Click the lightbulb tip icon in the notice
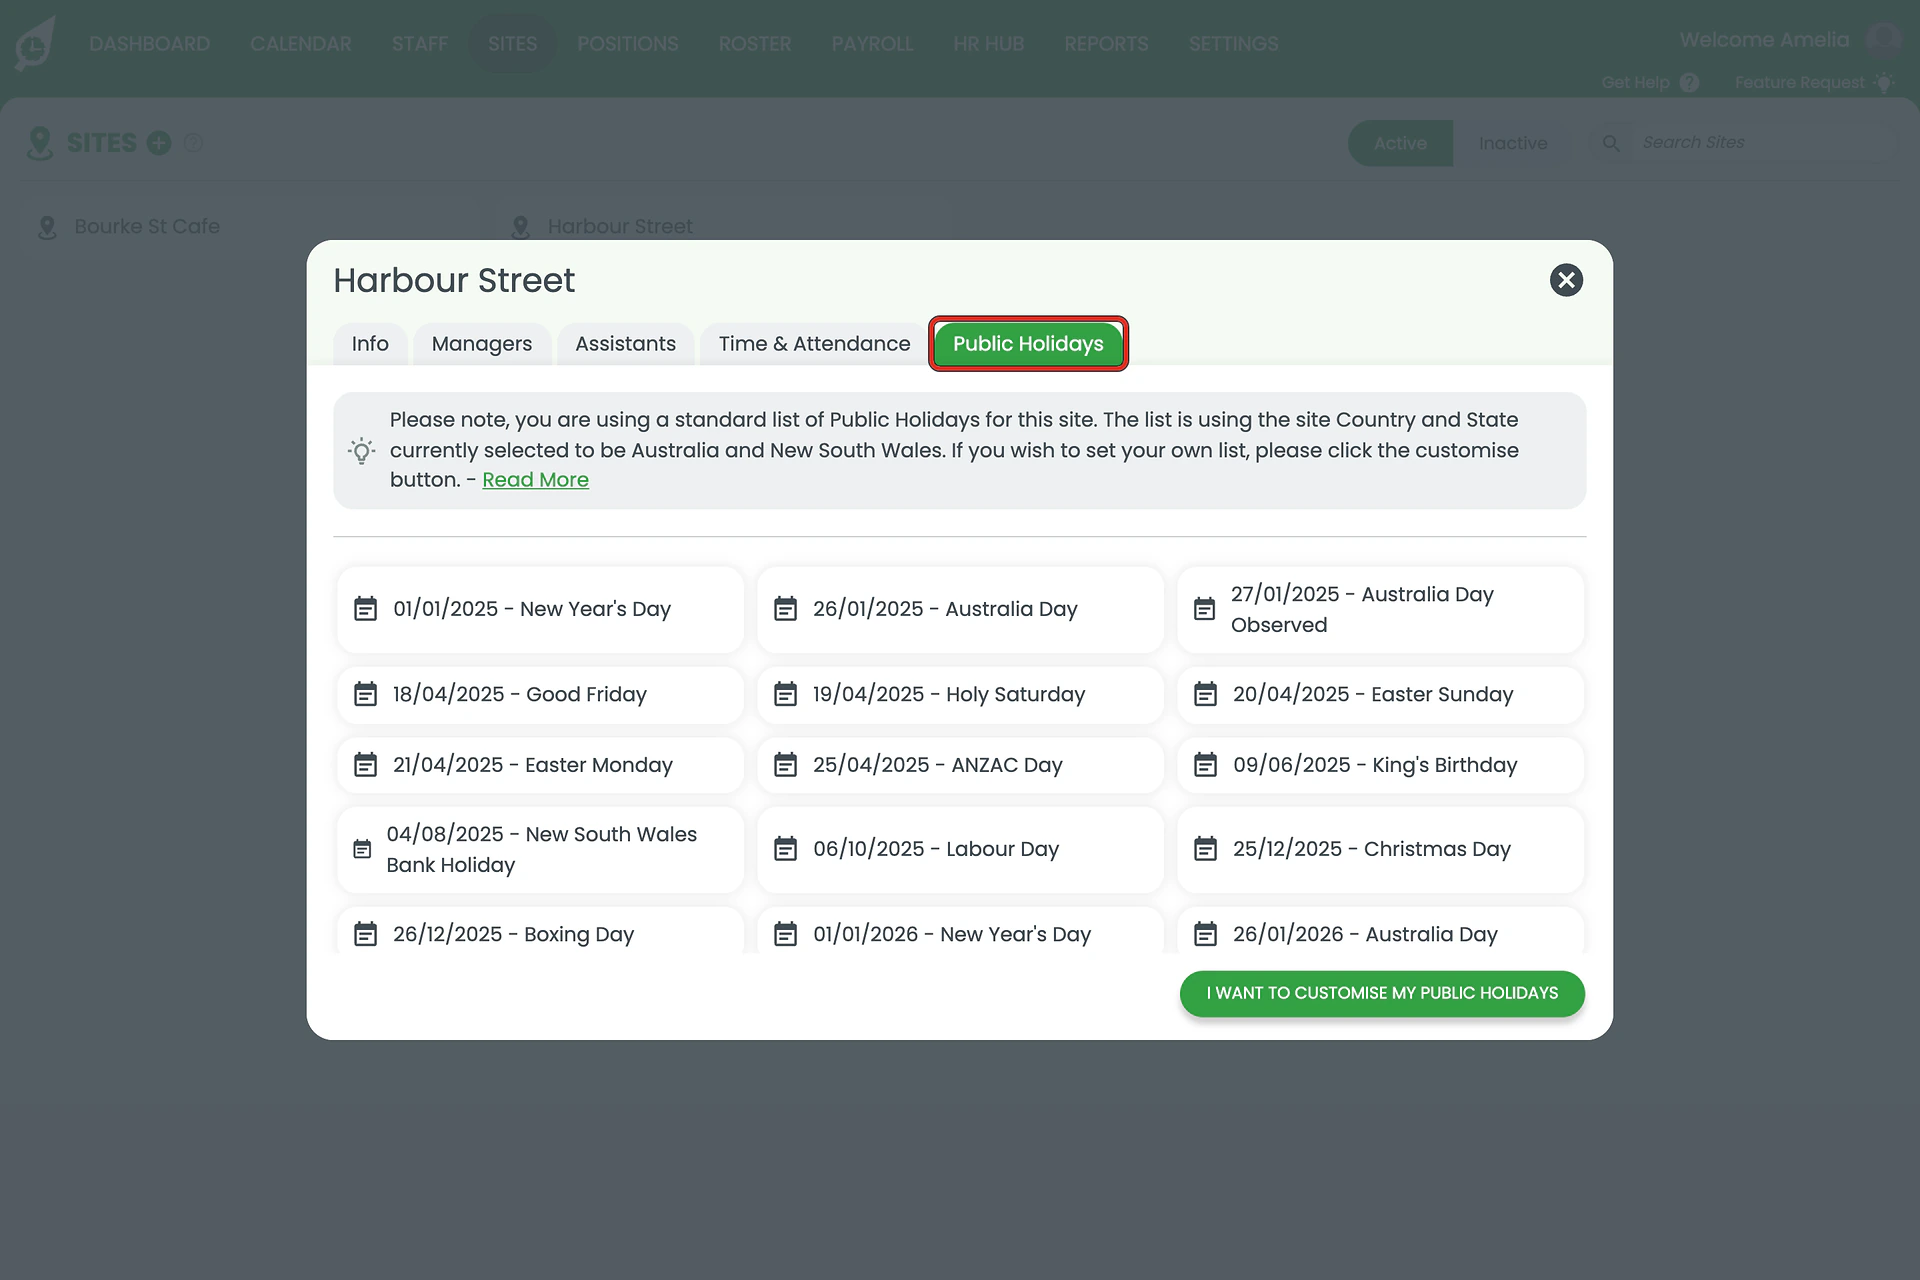 pos(361,451)
